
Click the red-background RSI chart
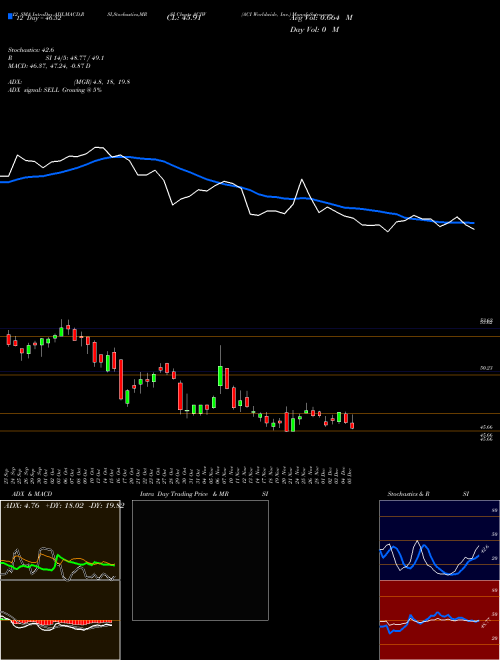tap(439, 620)
